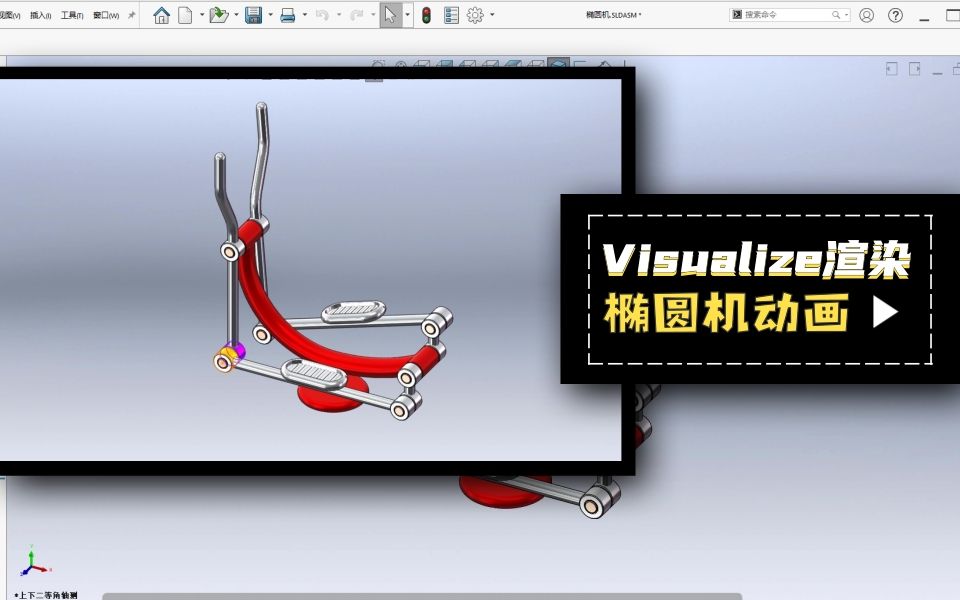Open a file with the Open icon
Screen dimensions: 960x600
(219, 14)
